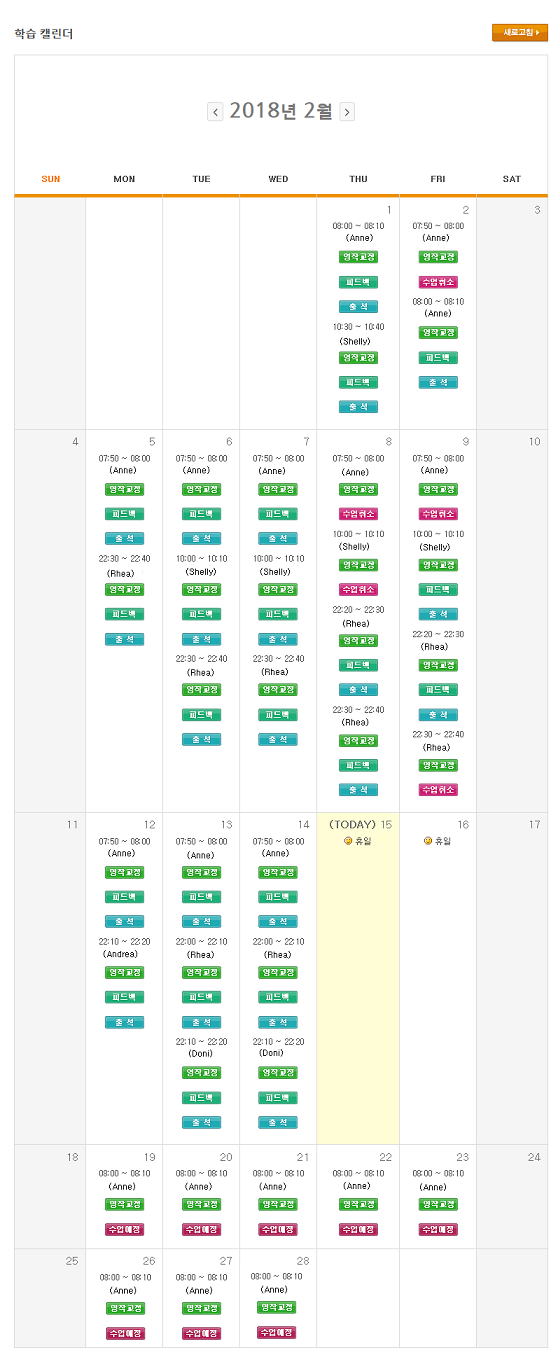
Task: Click the smiley holiday icon on the 16th
Action: click(x=428, y=841)
